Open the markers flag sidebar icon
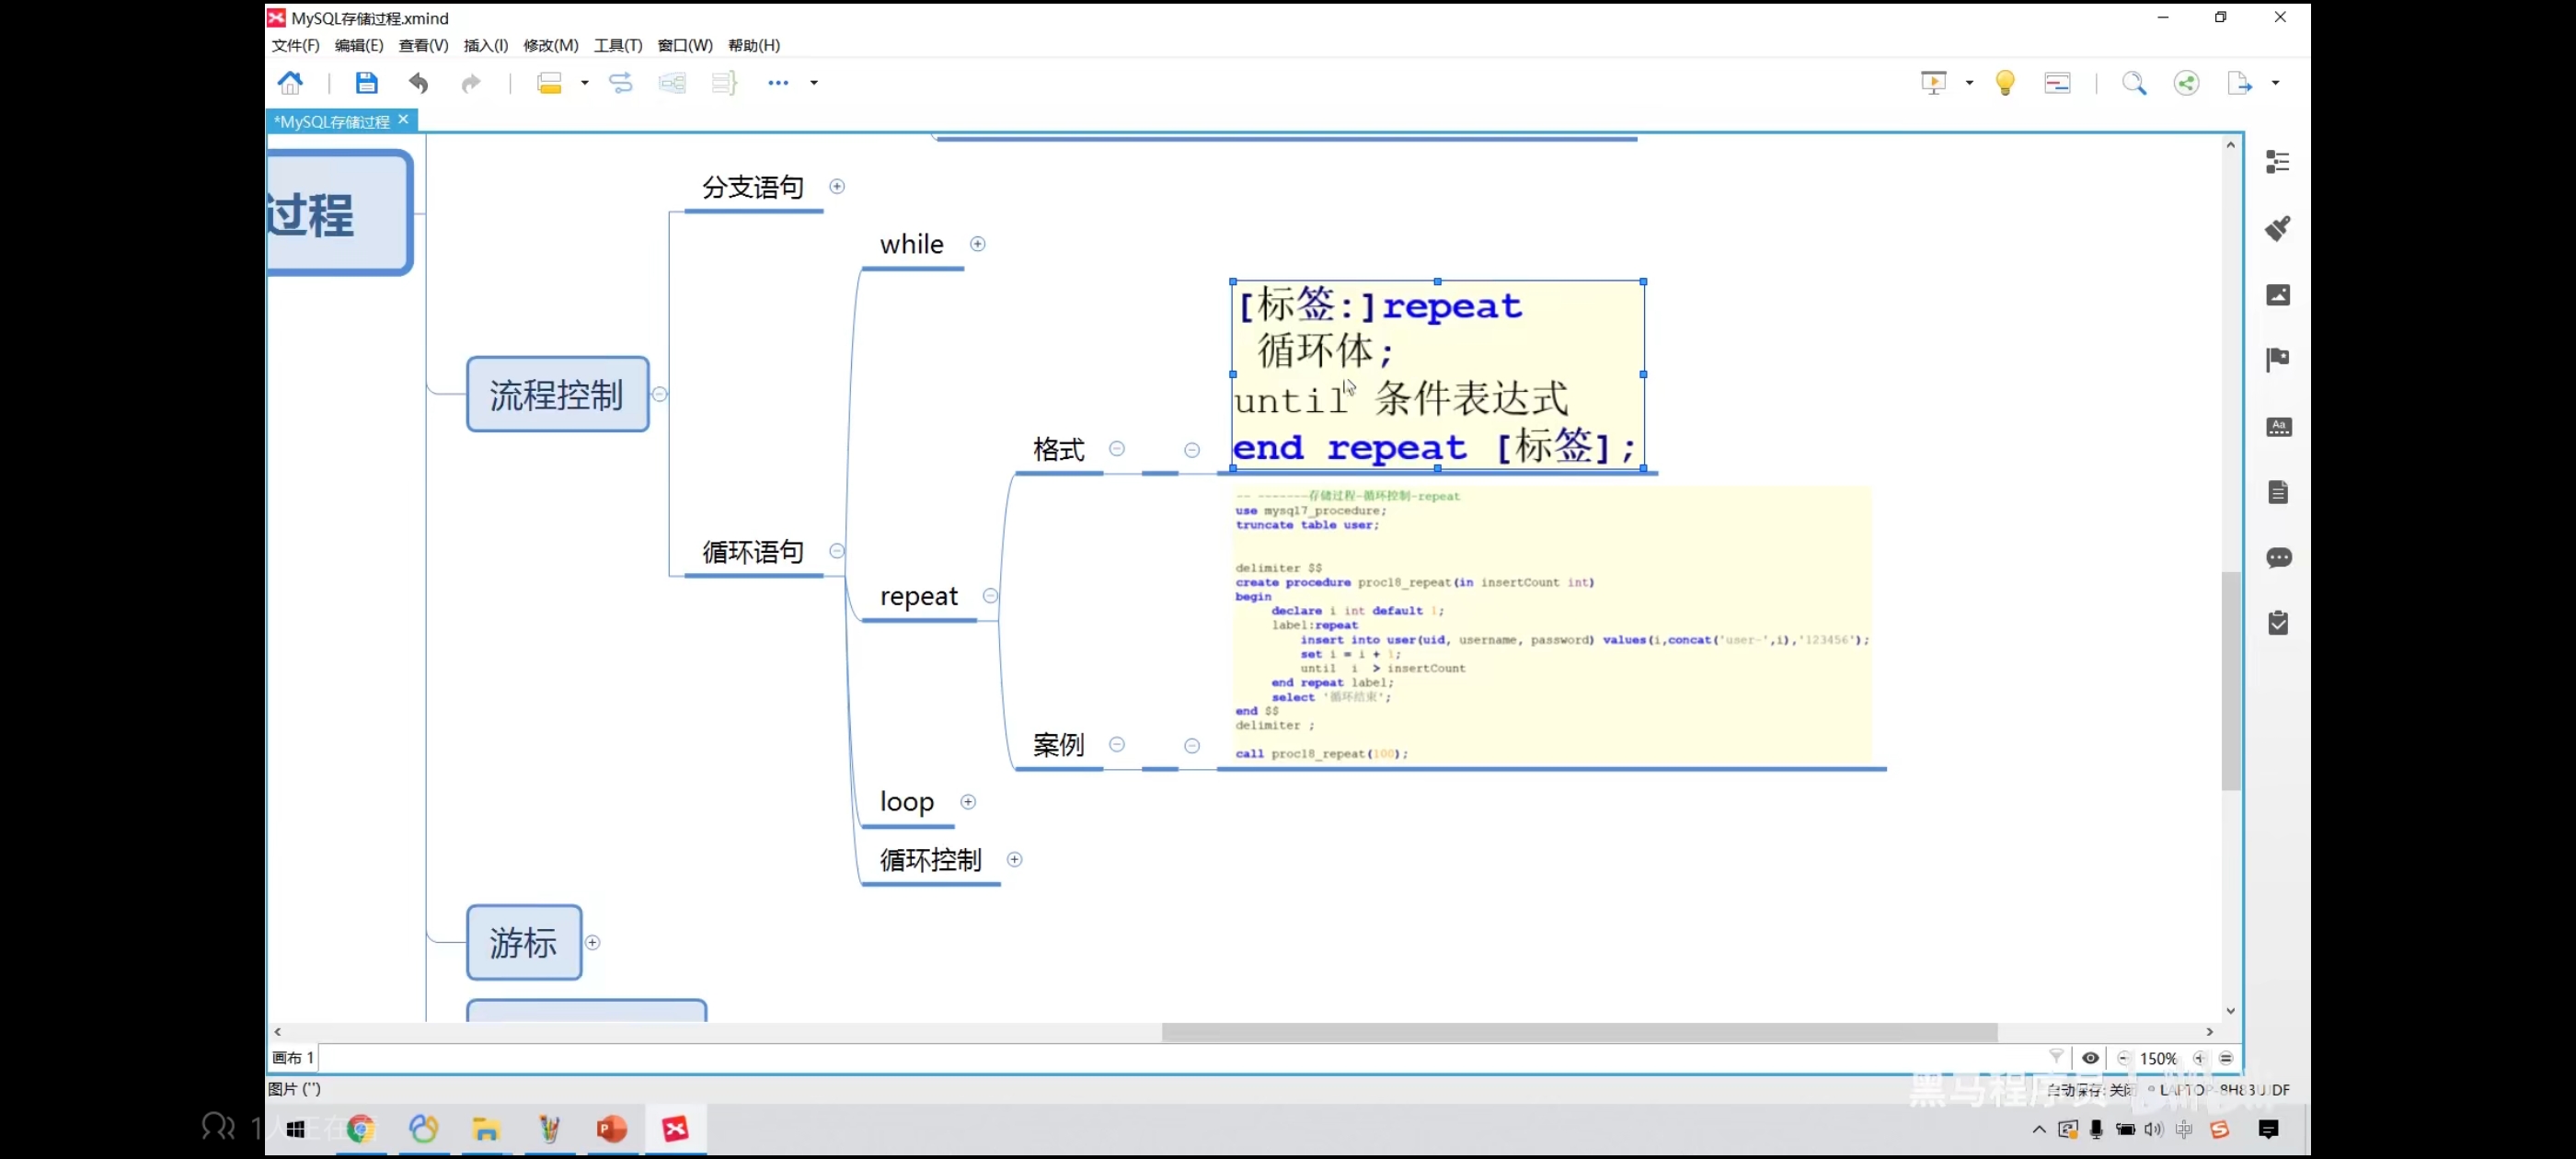 (x=2277, y=360)
